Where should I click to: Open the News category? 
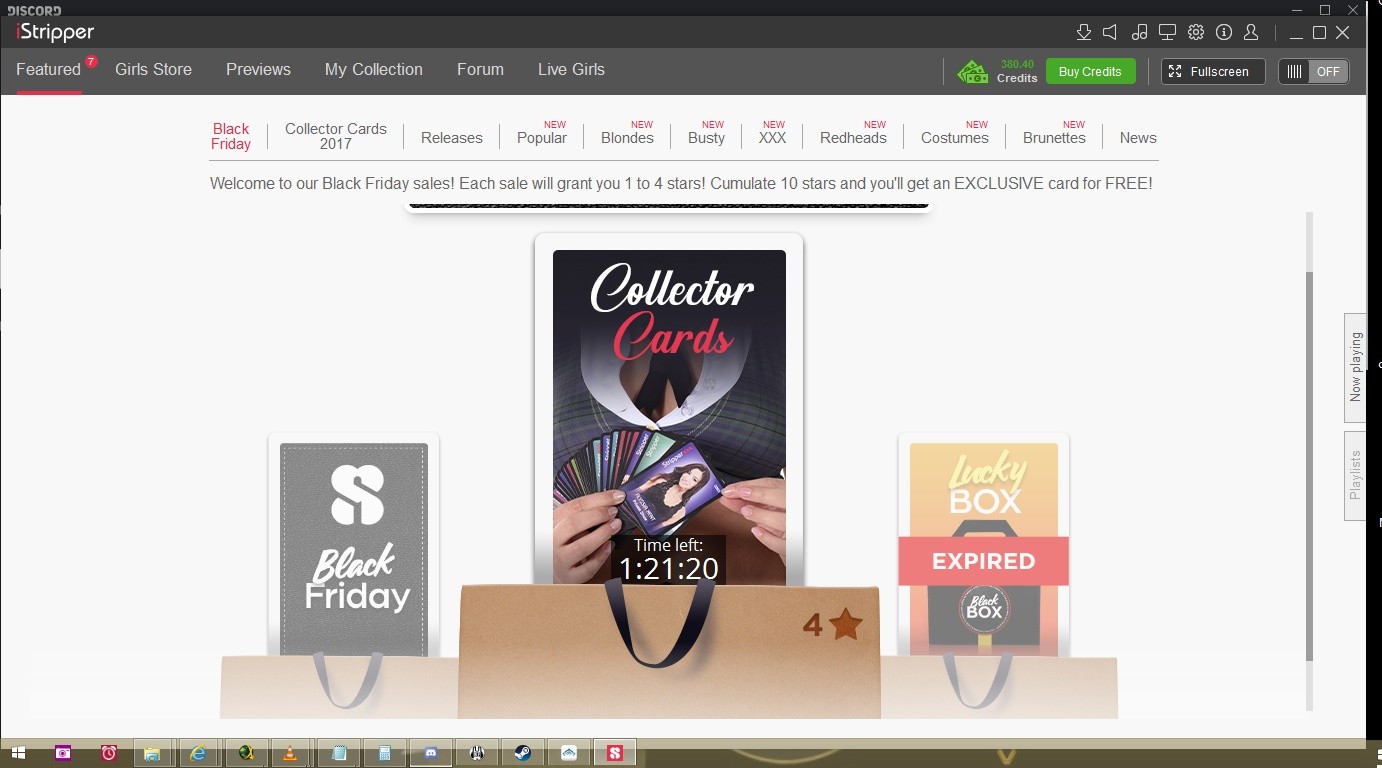[x=1138, y=138]
